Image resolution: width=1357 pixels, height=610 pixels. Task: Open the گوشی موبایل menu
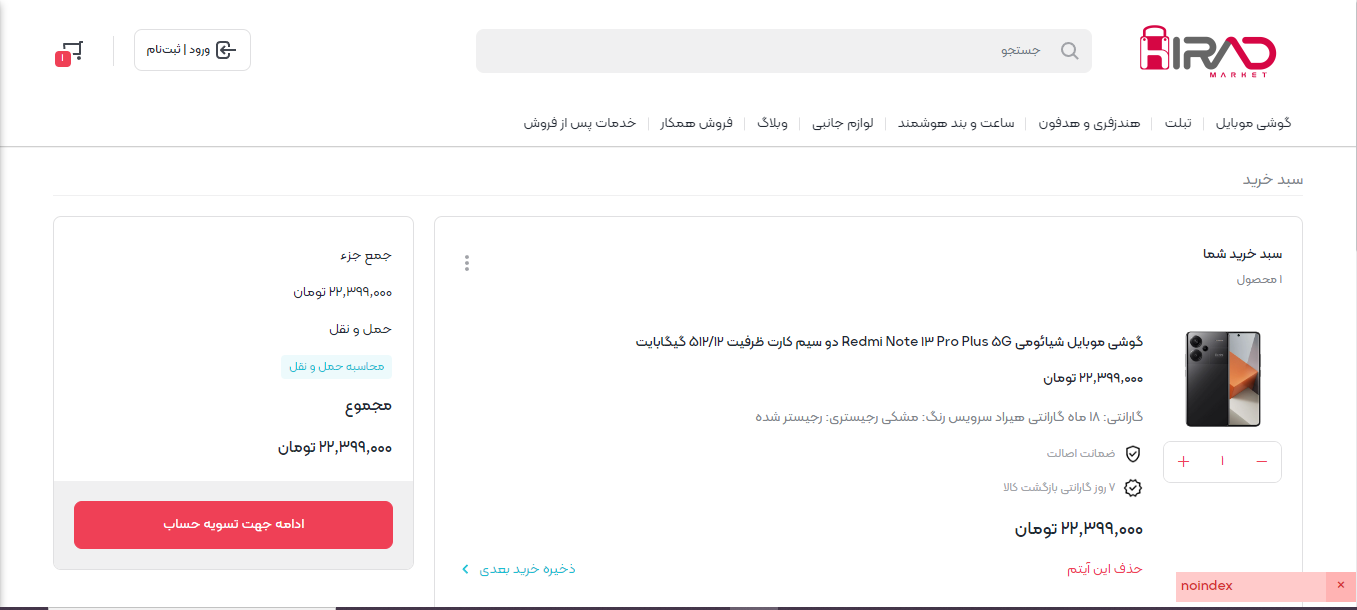point(1253,123)
